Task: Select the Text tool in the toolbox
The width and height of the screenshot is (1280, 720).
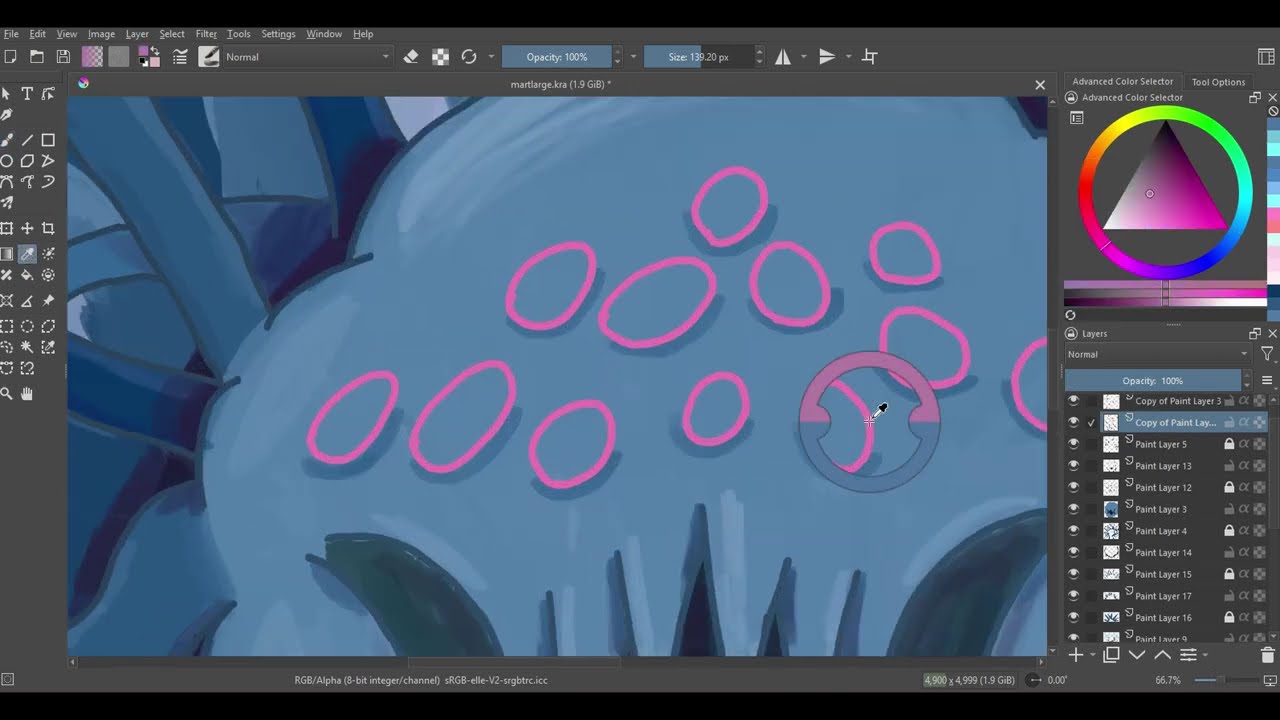Action: (27, 93)
